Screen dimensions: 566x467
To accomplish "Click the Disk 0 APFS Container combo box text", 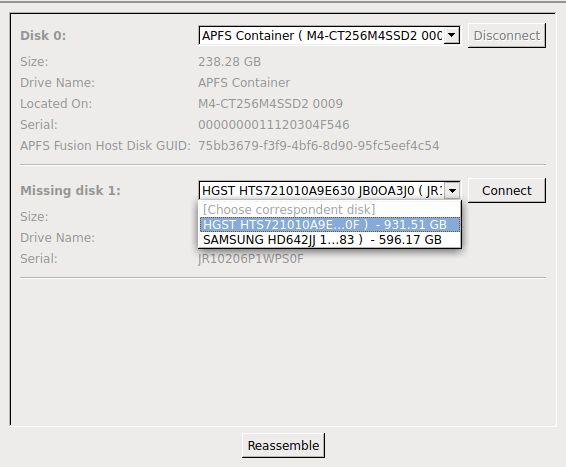I will 322,35.
